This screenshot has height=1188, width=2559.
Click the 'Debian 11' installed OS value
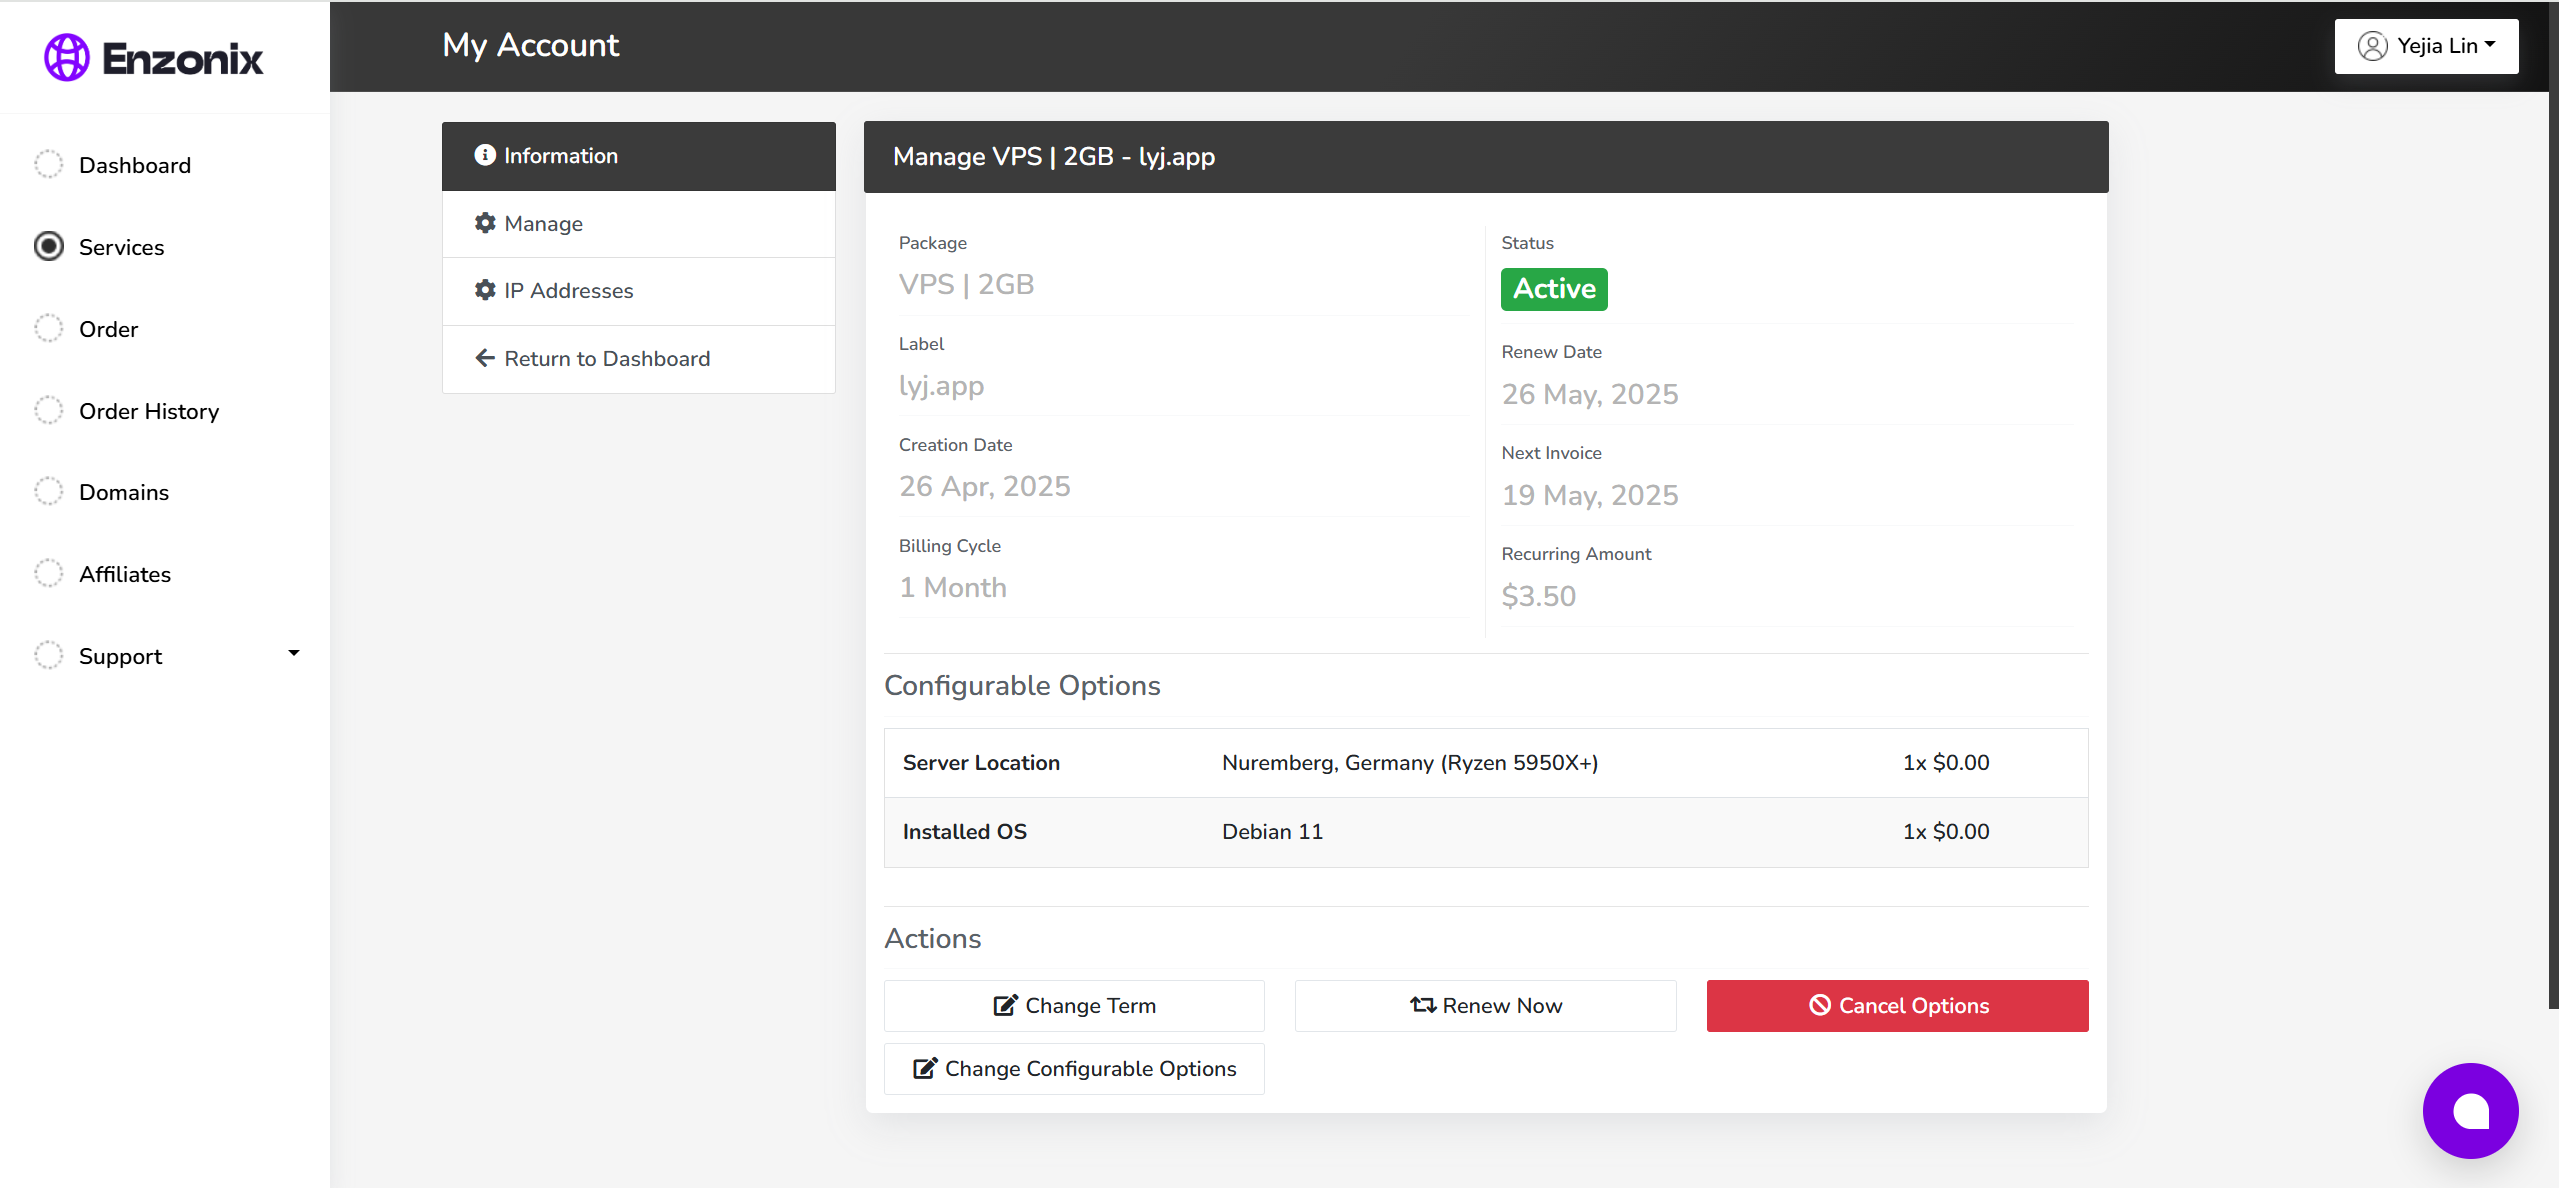(x=1272, y=832)
